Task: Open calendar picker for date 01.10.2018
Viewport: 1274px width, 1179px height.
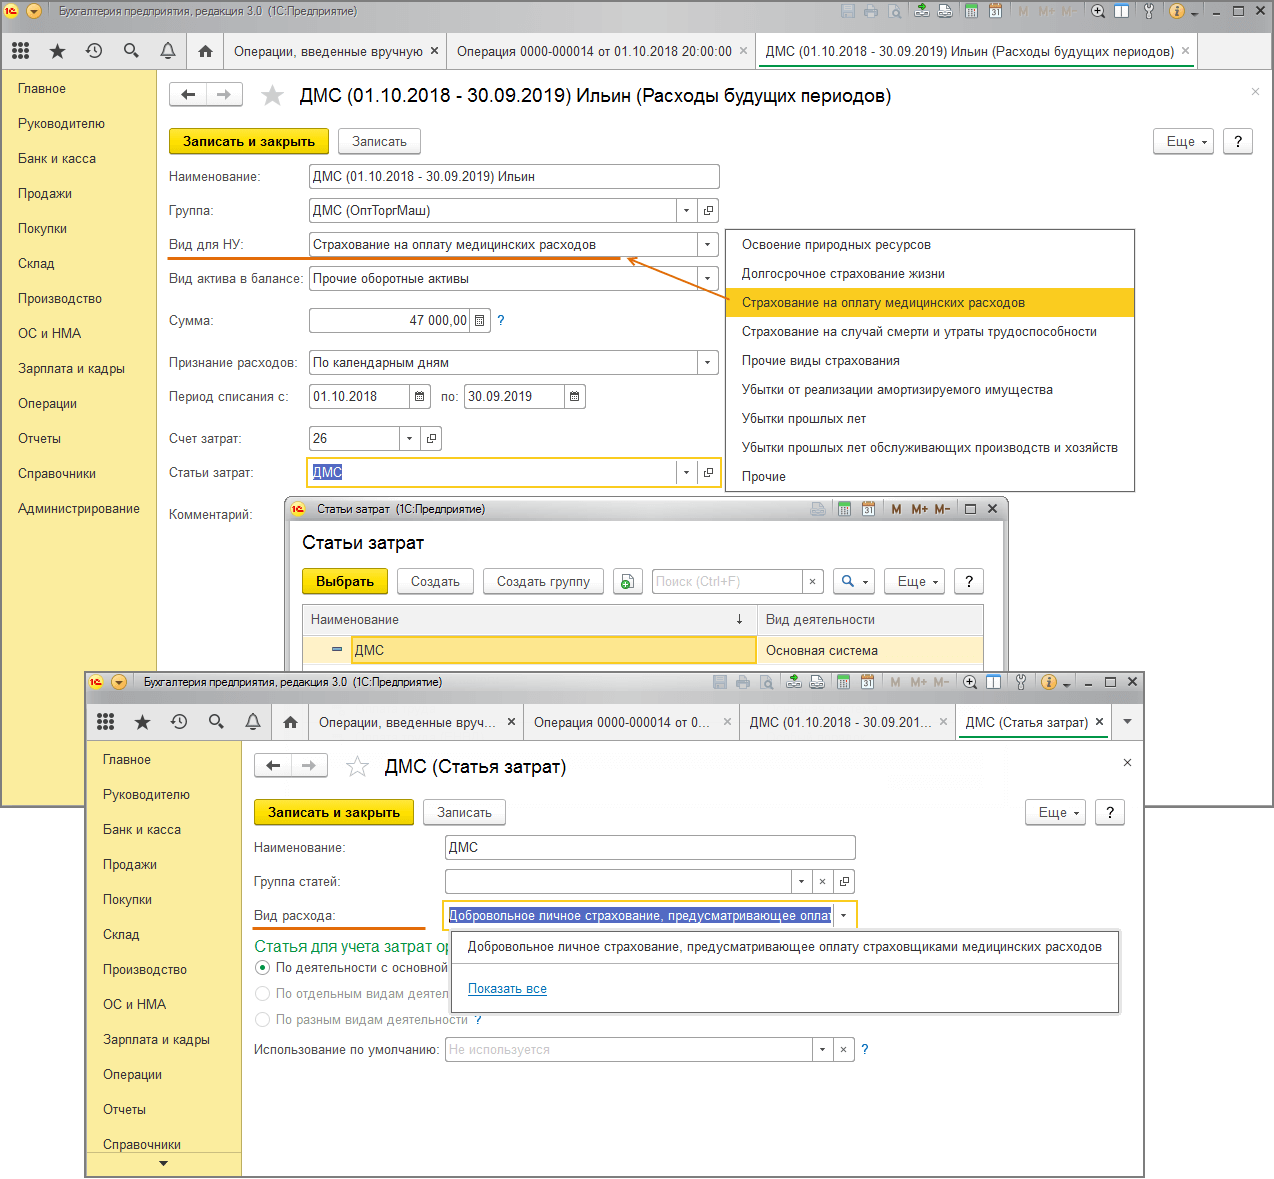Action: pos(420,397)
